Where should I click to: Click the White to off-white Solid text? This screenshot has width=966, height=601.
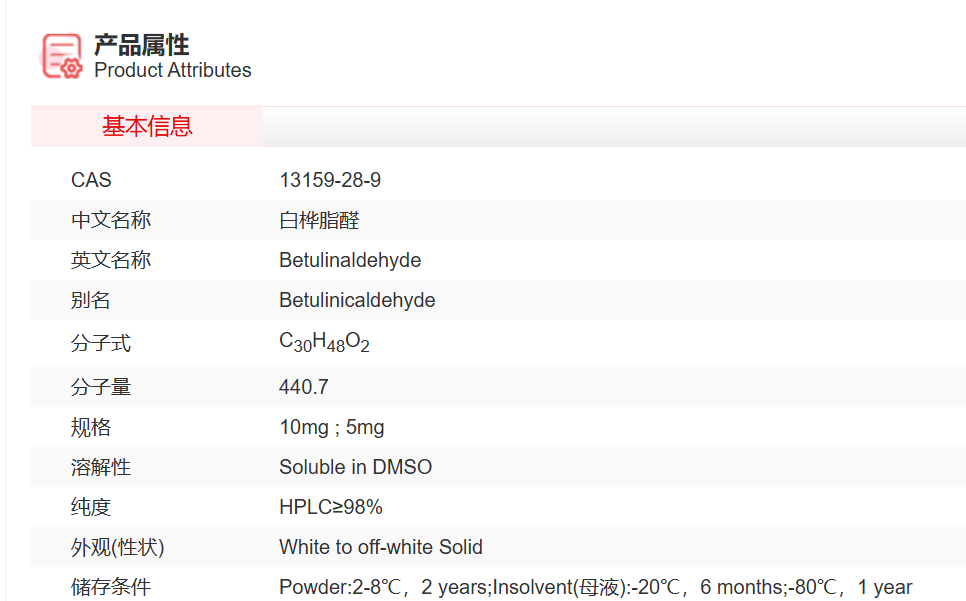coord(380,547)
